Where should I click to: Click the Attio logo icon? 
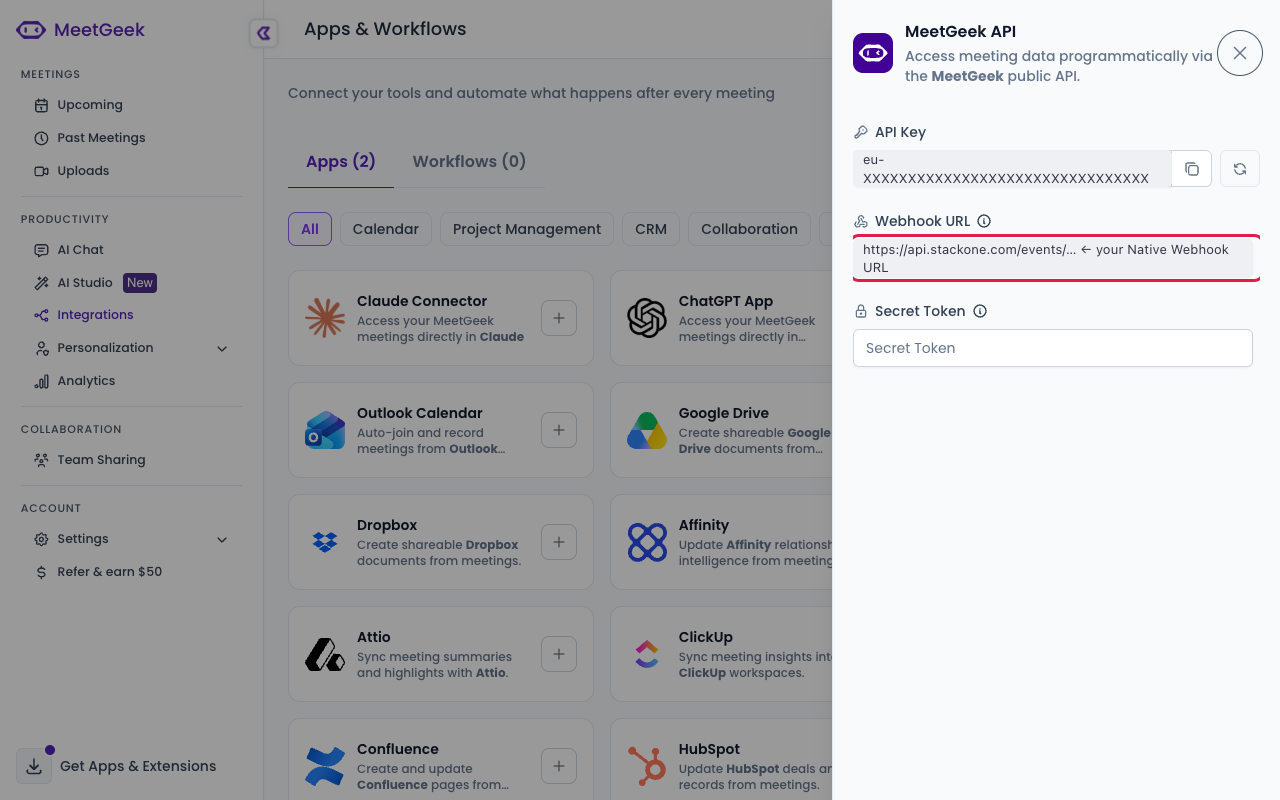click(325, 654)
